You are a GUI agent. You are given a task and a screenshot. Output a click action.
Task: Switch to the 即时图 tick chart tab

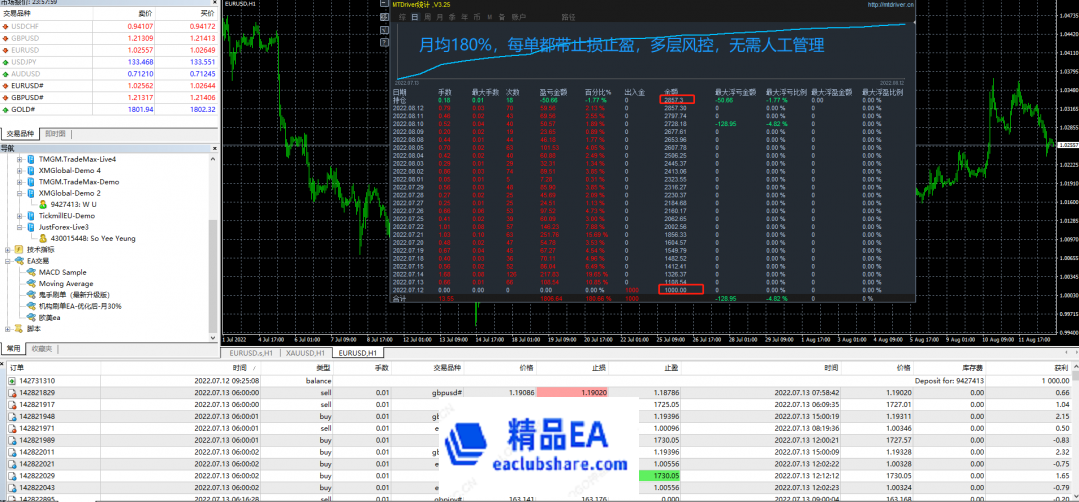53,133
